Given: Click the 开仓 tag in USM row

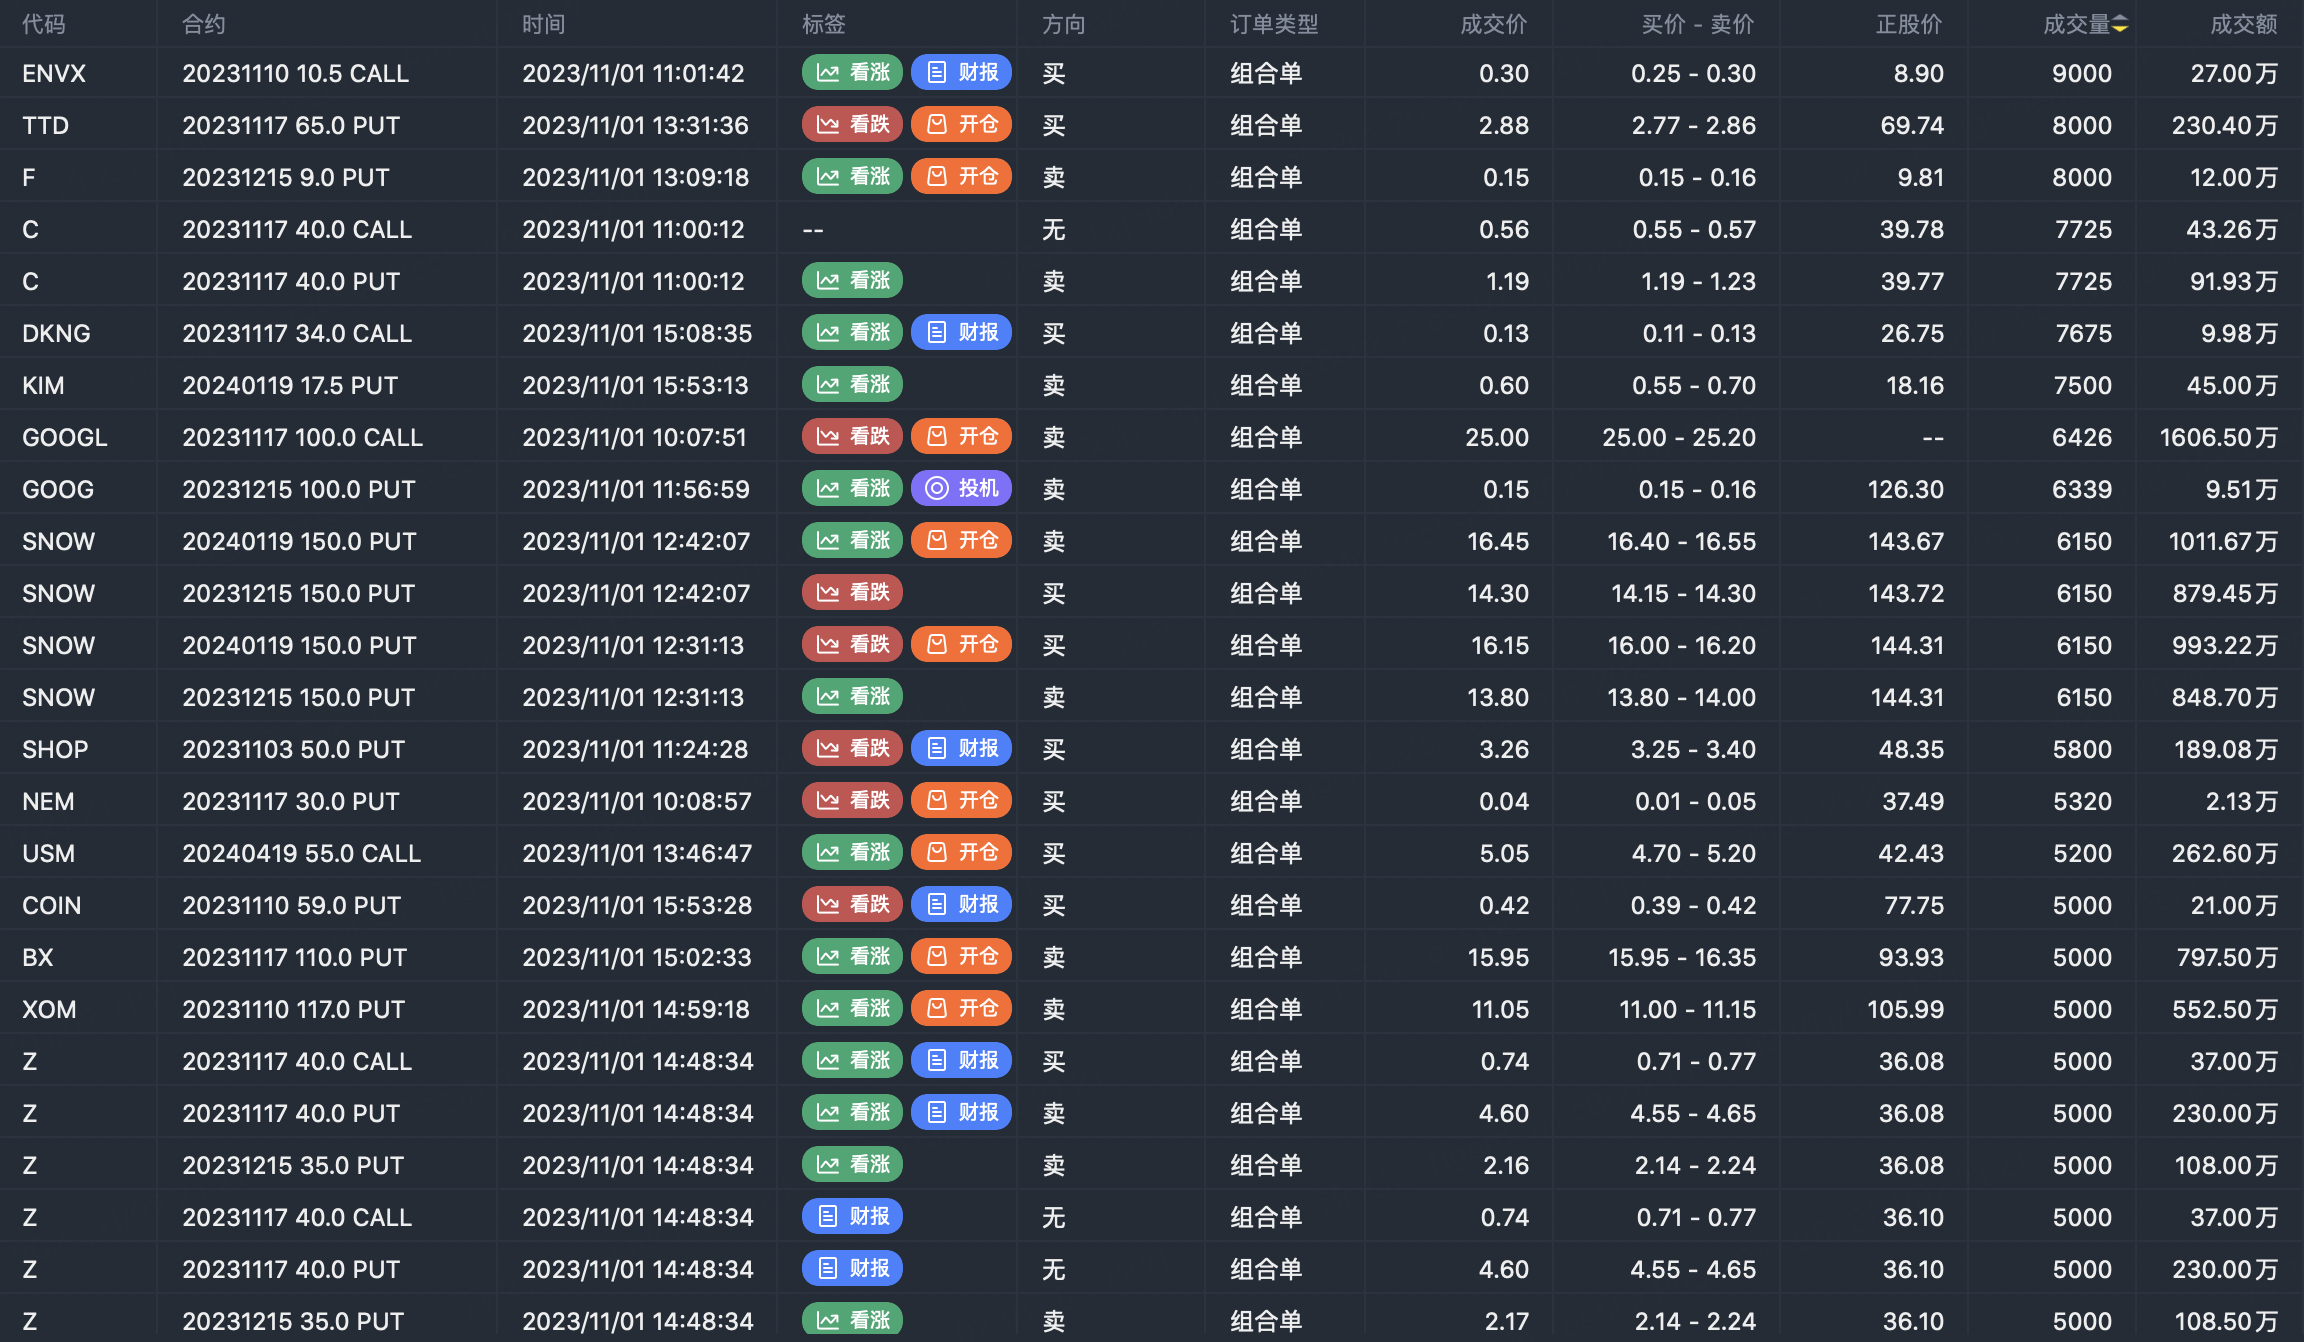Looking at the screenshot, I should tap(962, 852).
